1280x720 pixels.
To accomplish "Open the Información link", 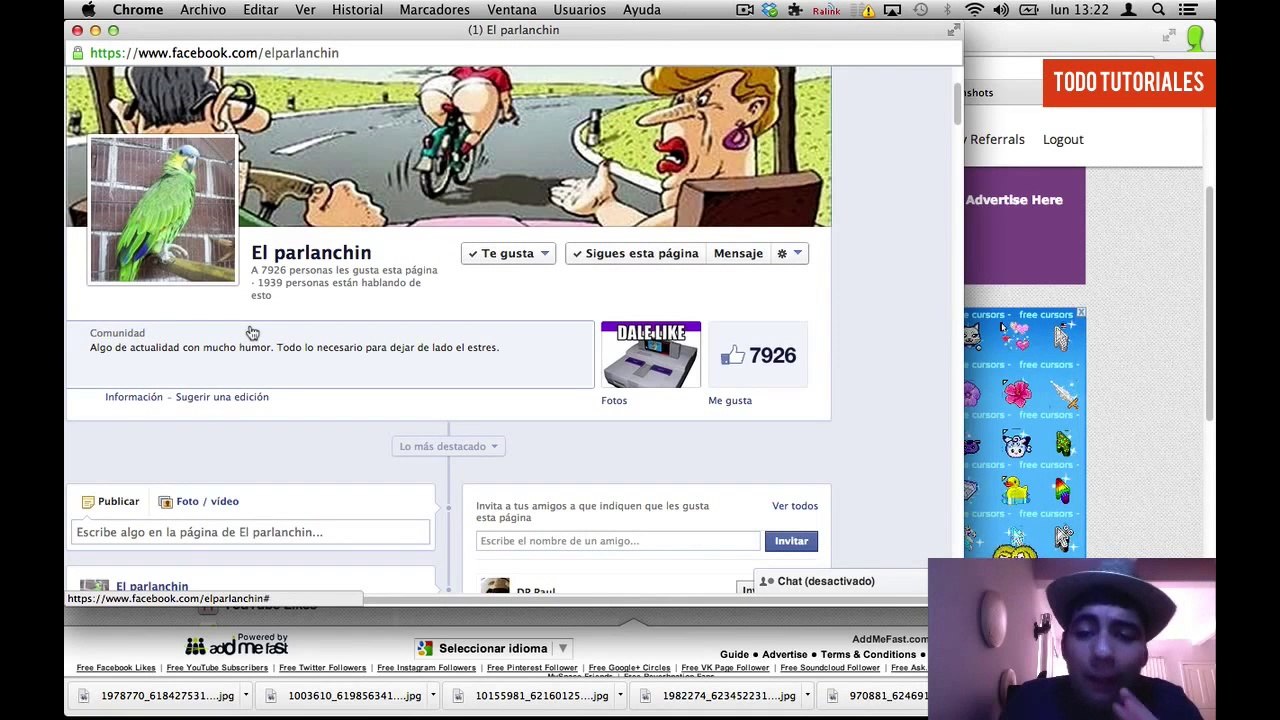I will click(x=134, y=397).
